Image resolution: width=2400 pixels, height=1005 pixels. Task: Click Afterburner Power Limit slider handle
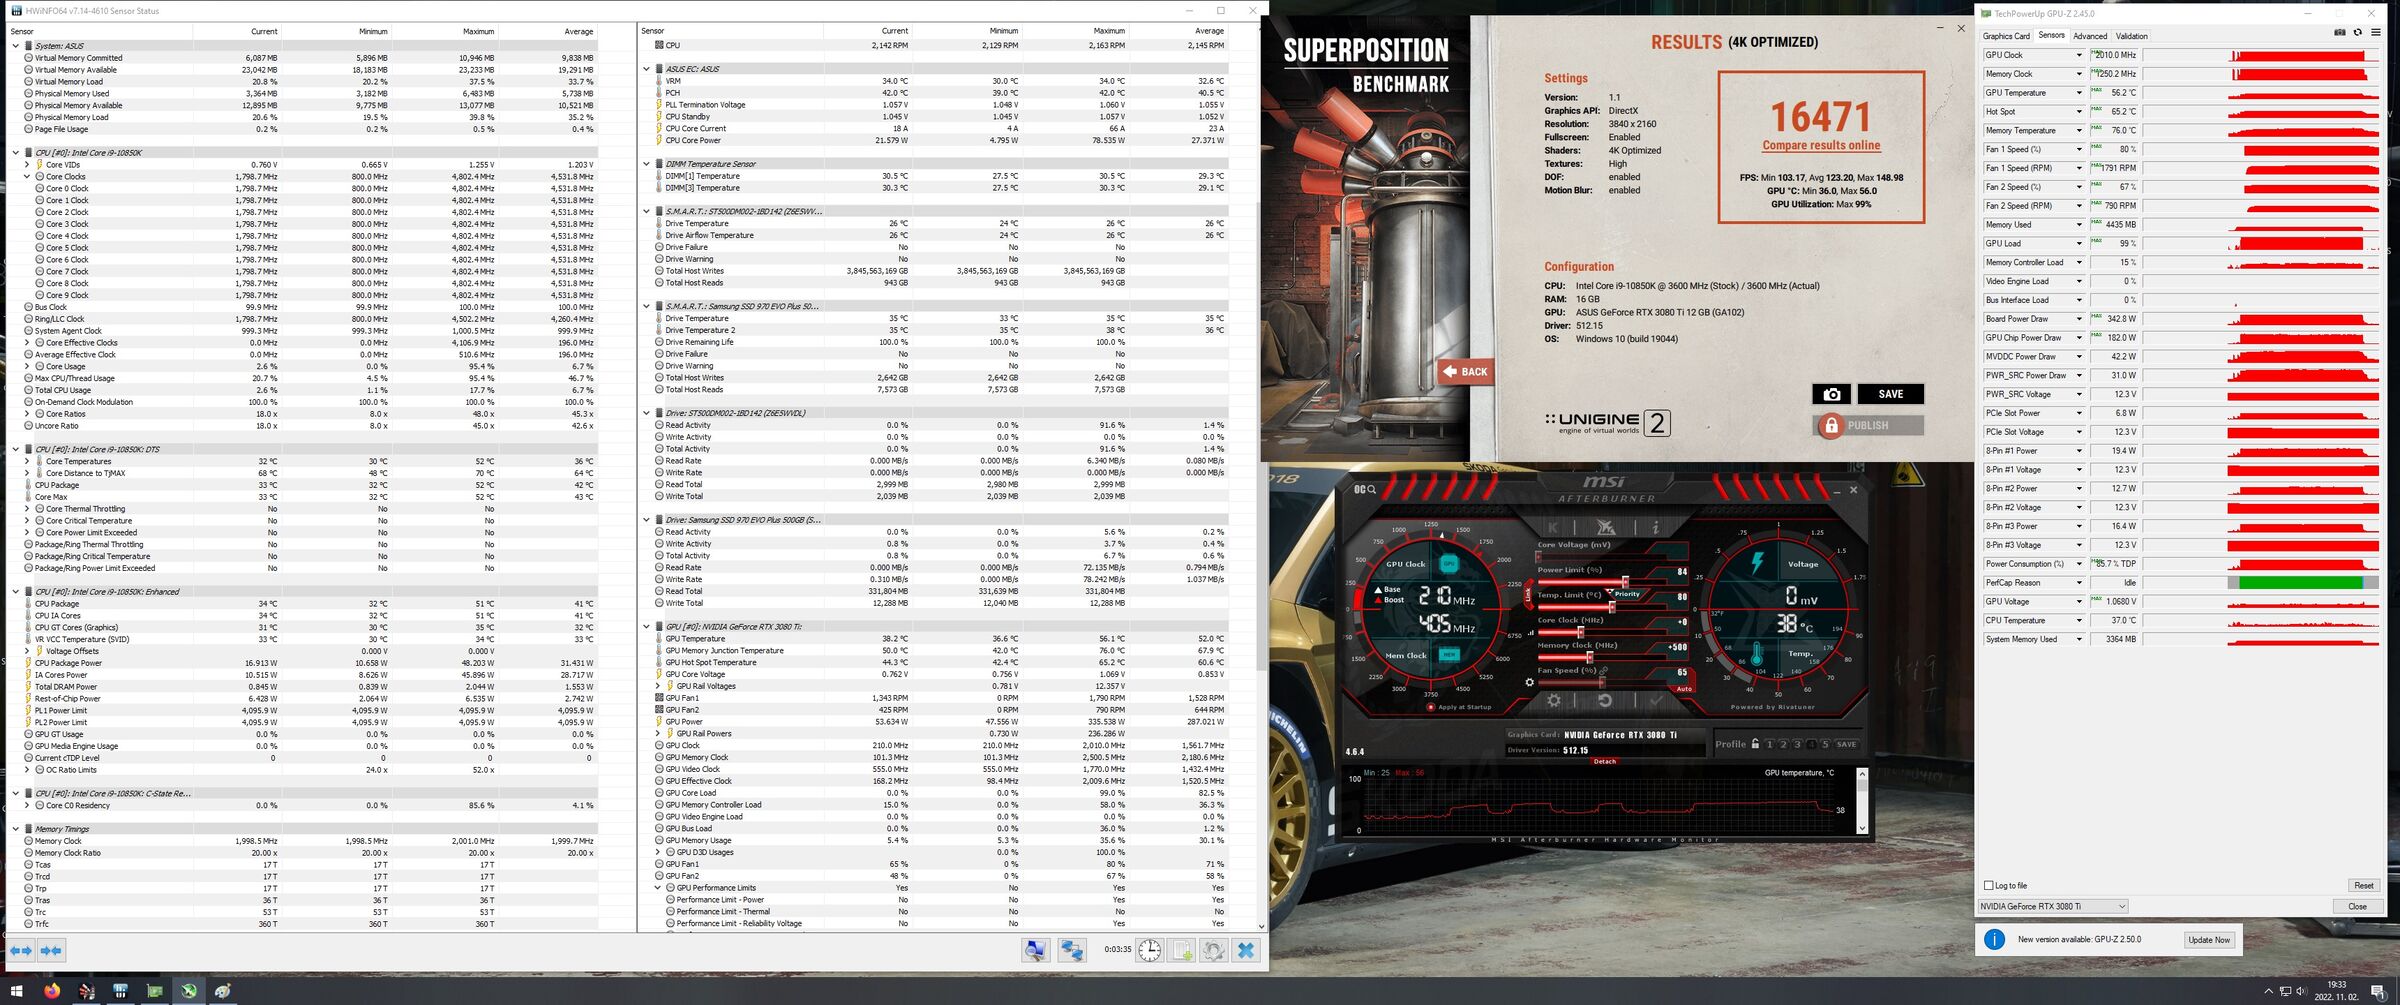click(x=1625, y=582)
